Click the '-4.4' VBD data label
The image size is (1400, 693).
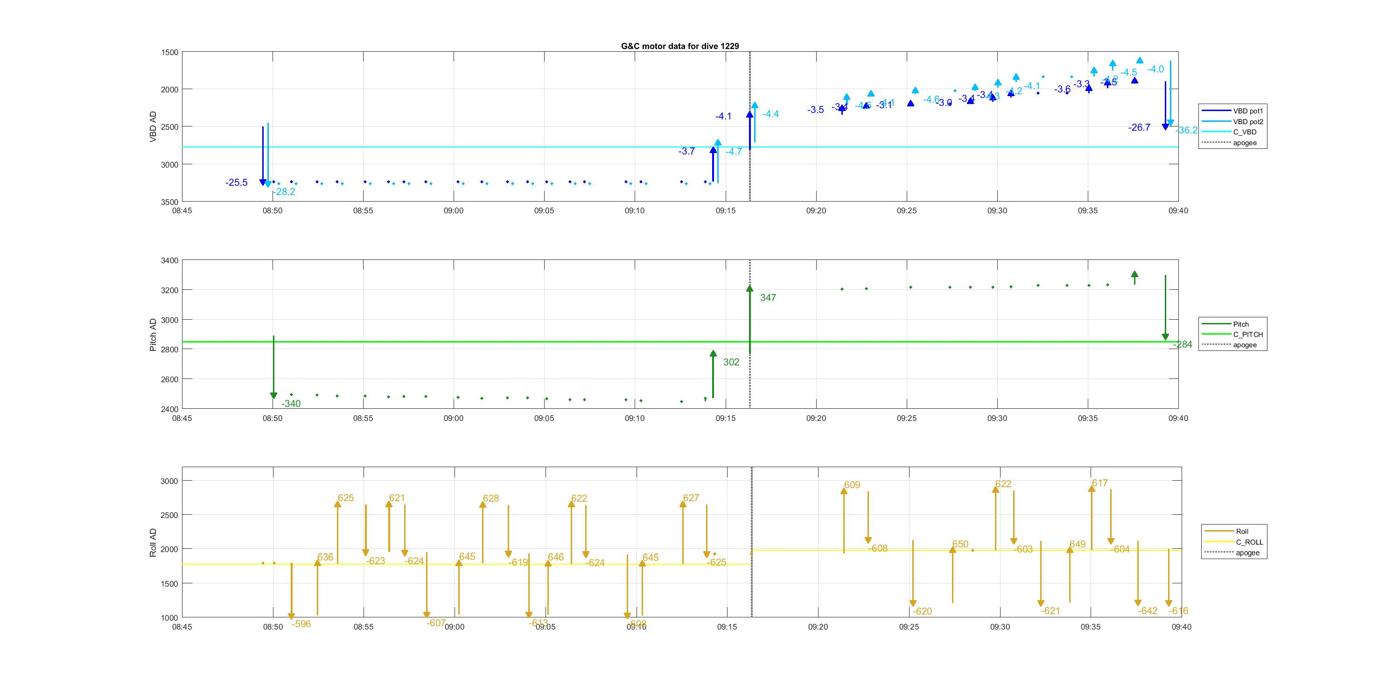(770, 114)
